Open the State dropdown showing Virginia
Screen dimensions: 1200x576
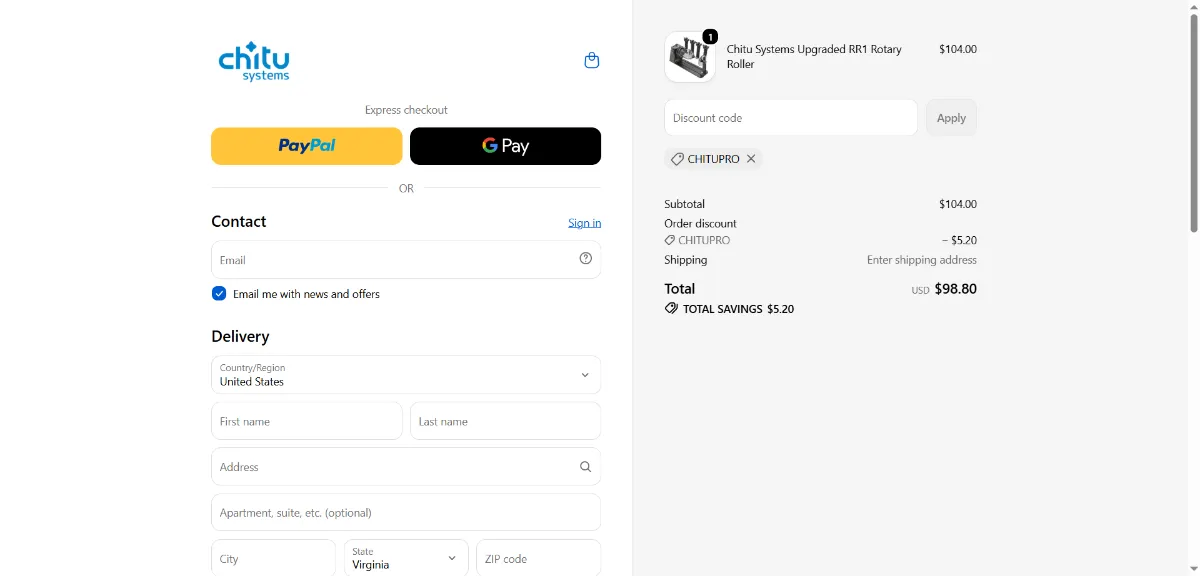(406, 558)
